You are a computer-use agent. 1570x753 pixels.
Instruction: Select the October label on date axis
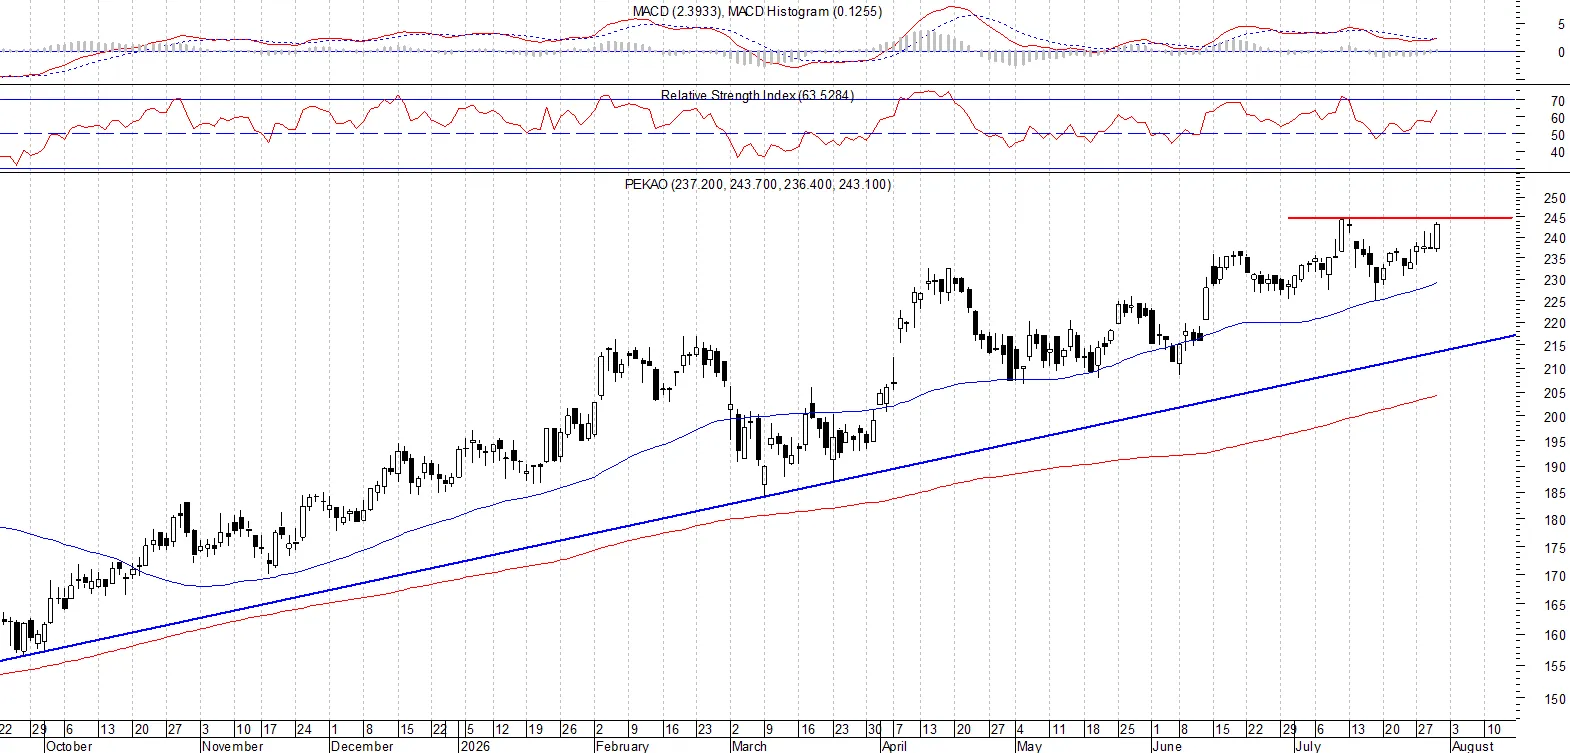(69, 746)
